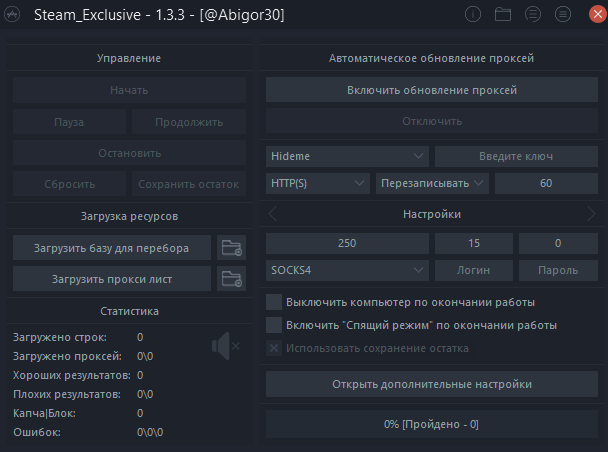Click the Капча|Блок statistic label
This screenshot has width=608, height=452.
[x=44, y=413]
